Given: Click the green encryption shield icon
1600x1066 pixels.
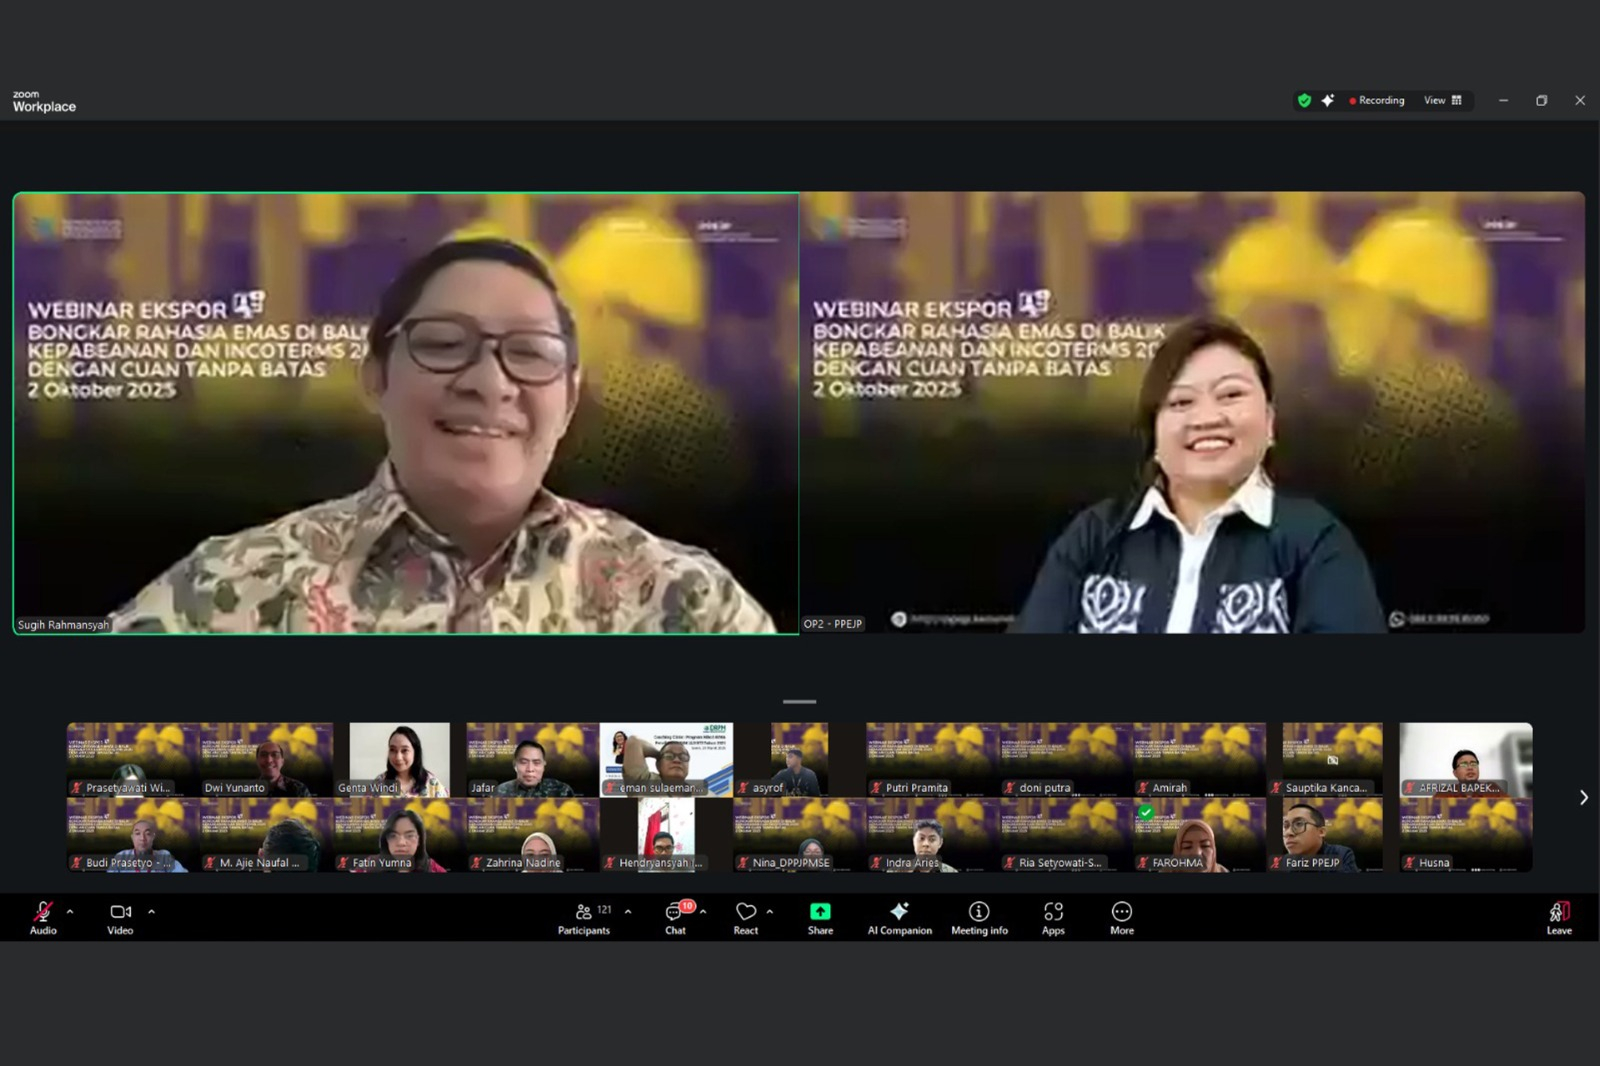Looking at the screenshot, I should point(1304,100).
